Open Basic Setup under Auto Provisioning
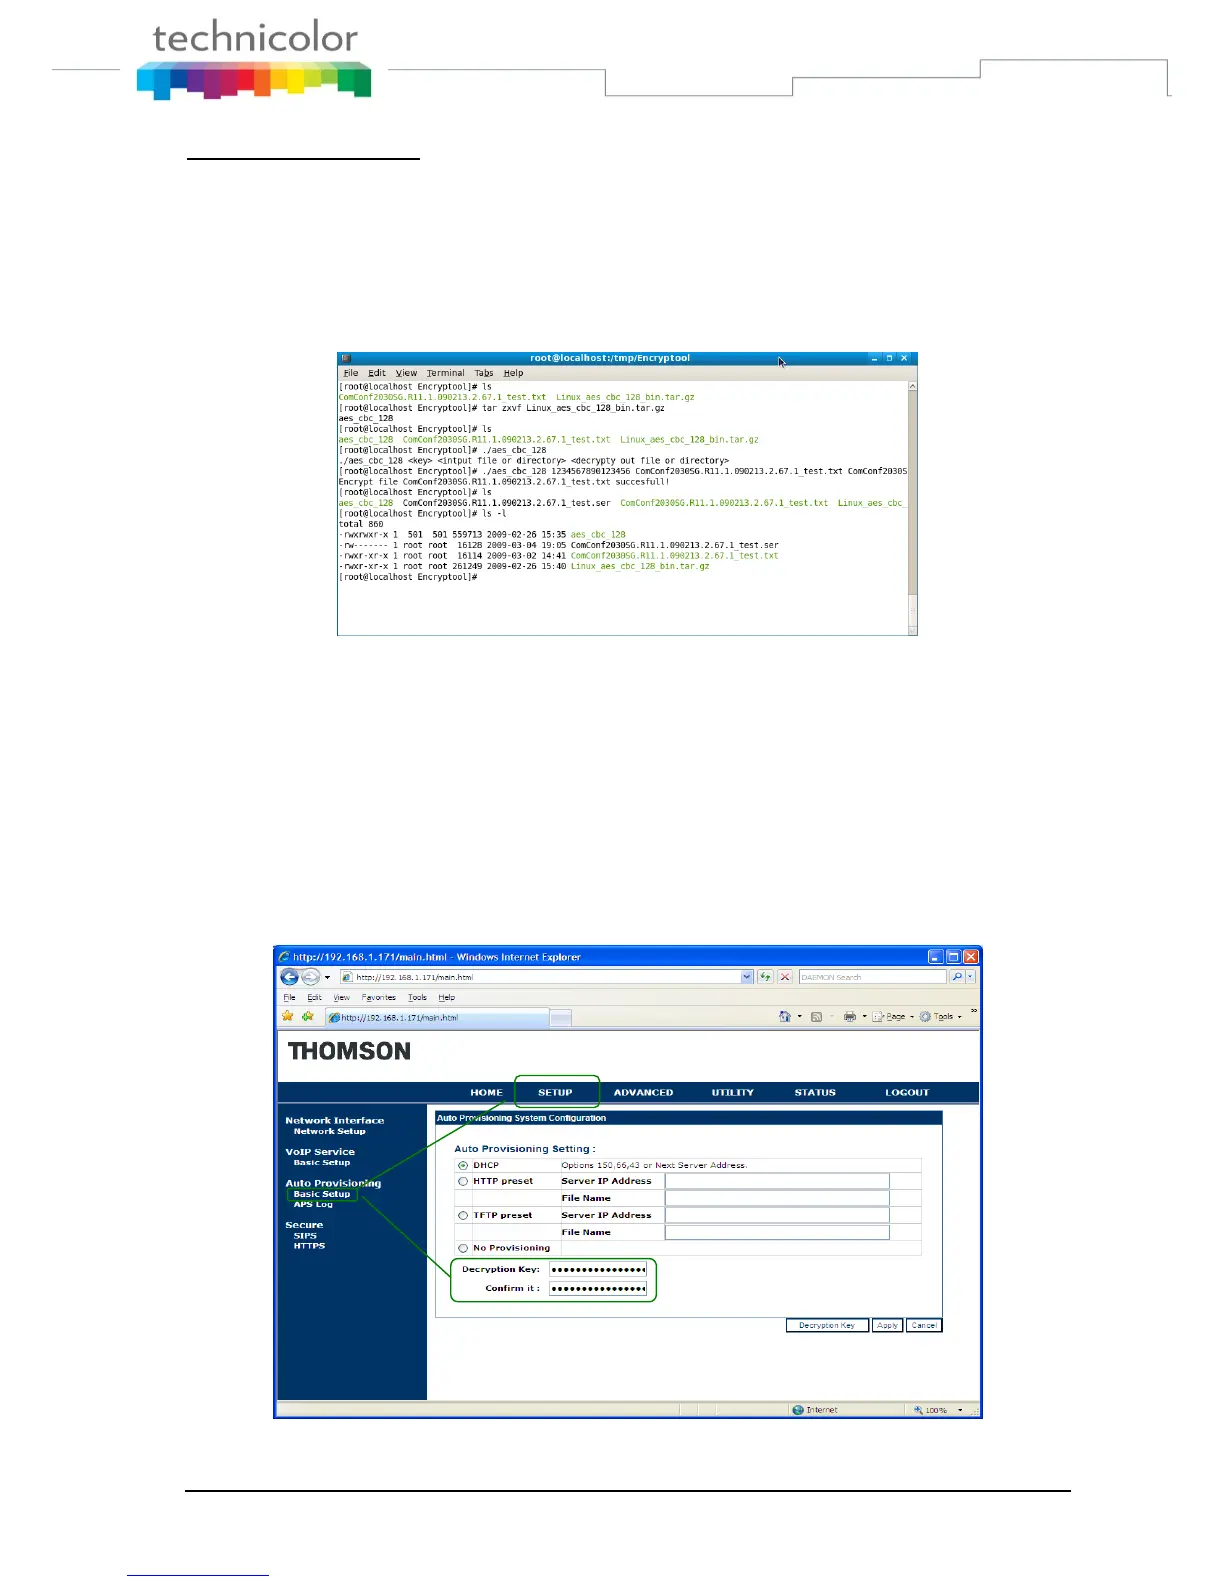Image resolution: width=1224 pixels, height=1584 pixels. coord(322,1194)
